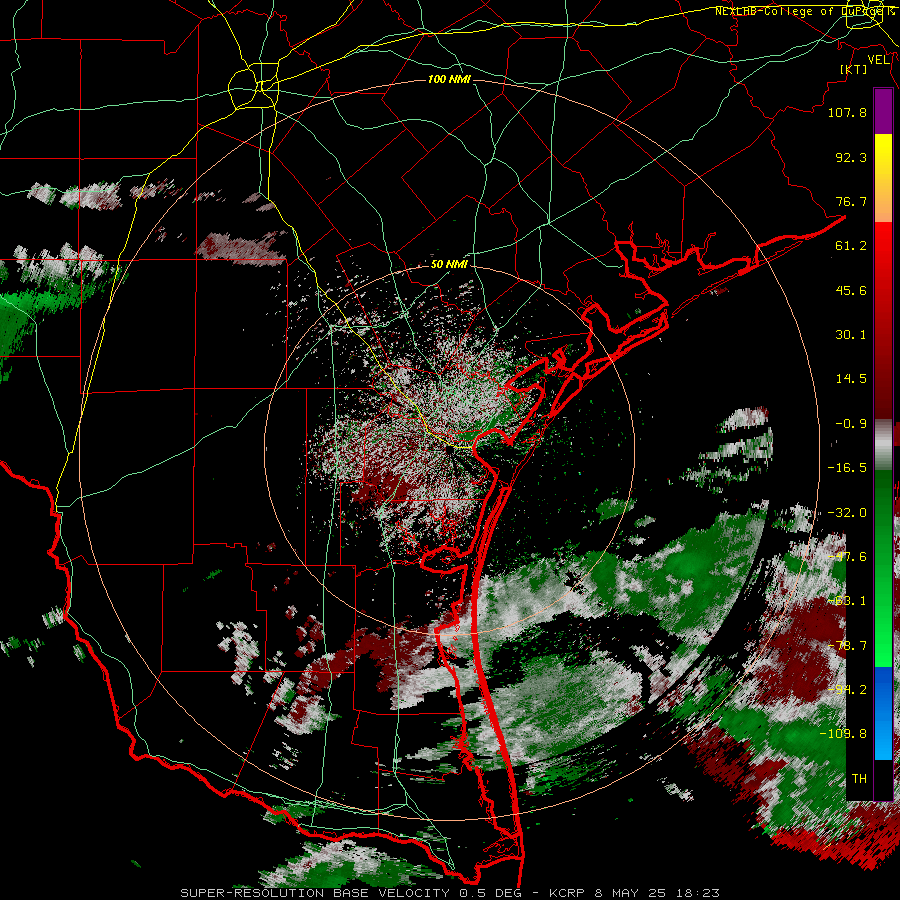
Task: Click the 107.8 scale value
Action: (847, 112)
